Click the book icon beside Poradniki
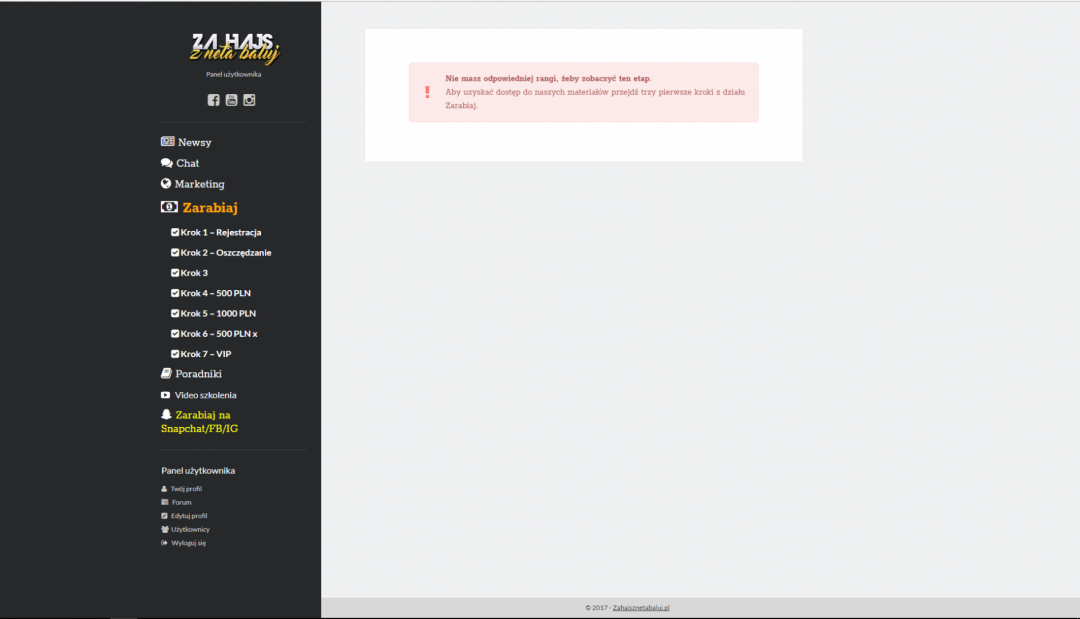Viewport: 1080px width, 619px height. (166, 373)
